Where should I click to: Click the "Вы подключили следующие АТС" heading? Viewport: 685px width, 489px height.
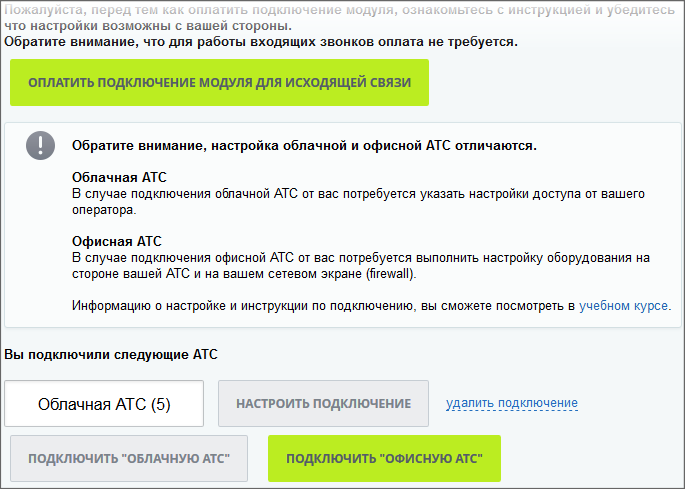tap(111, 354)
